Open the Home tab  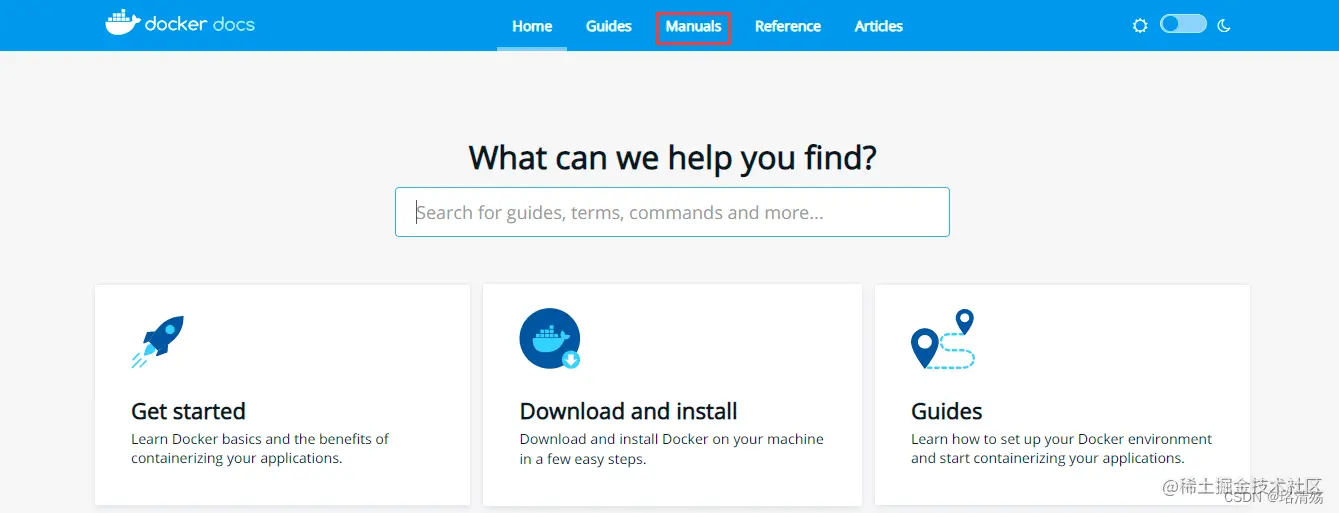pos(532,26)
